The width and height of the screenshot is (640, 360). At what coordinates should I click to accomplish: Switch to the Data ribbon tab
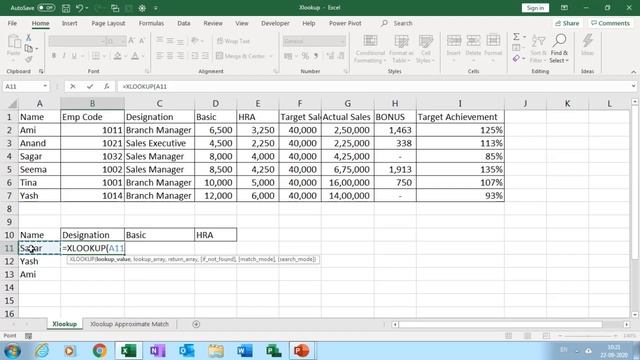pos(184,23)
